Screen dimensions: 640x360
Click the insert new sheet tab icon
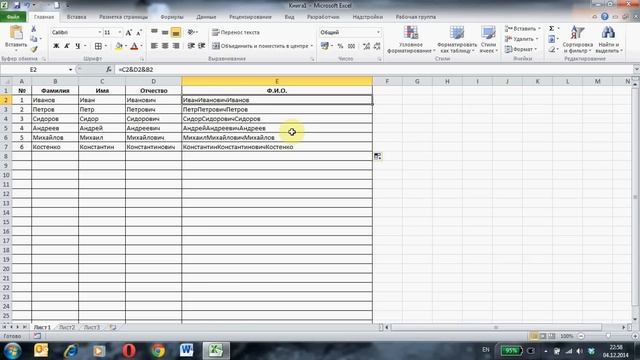click(x=113, y=327)
